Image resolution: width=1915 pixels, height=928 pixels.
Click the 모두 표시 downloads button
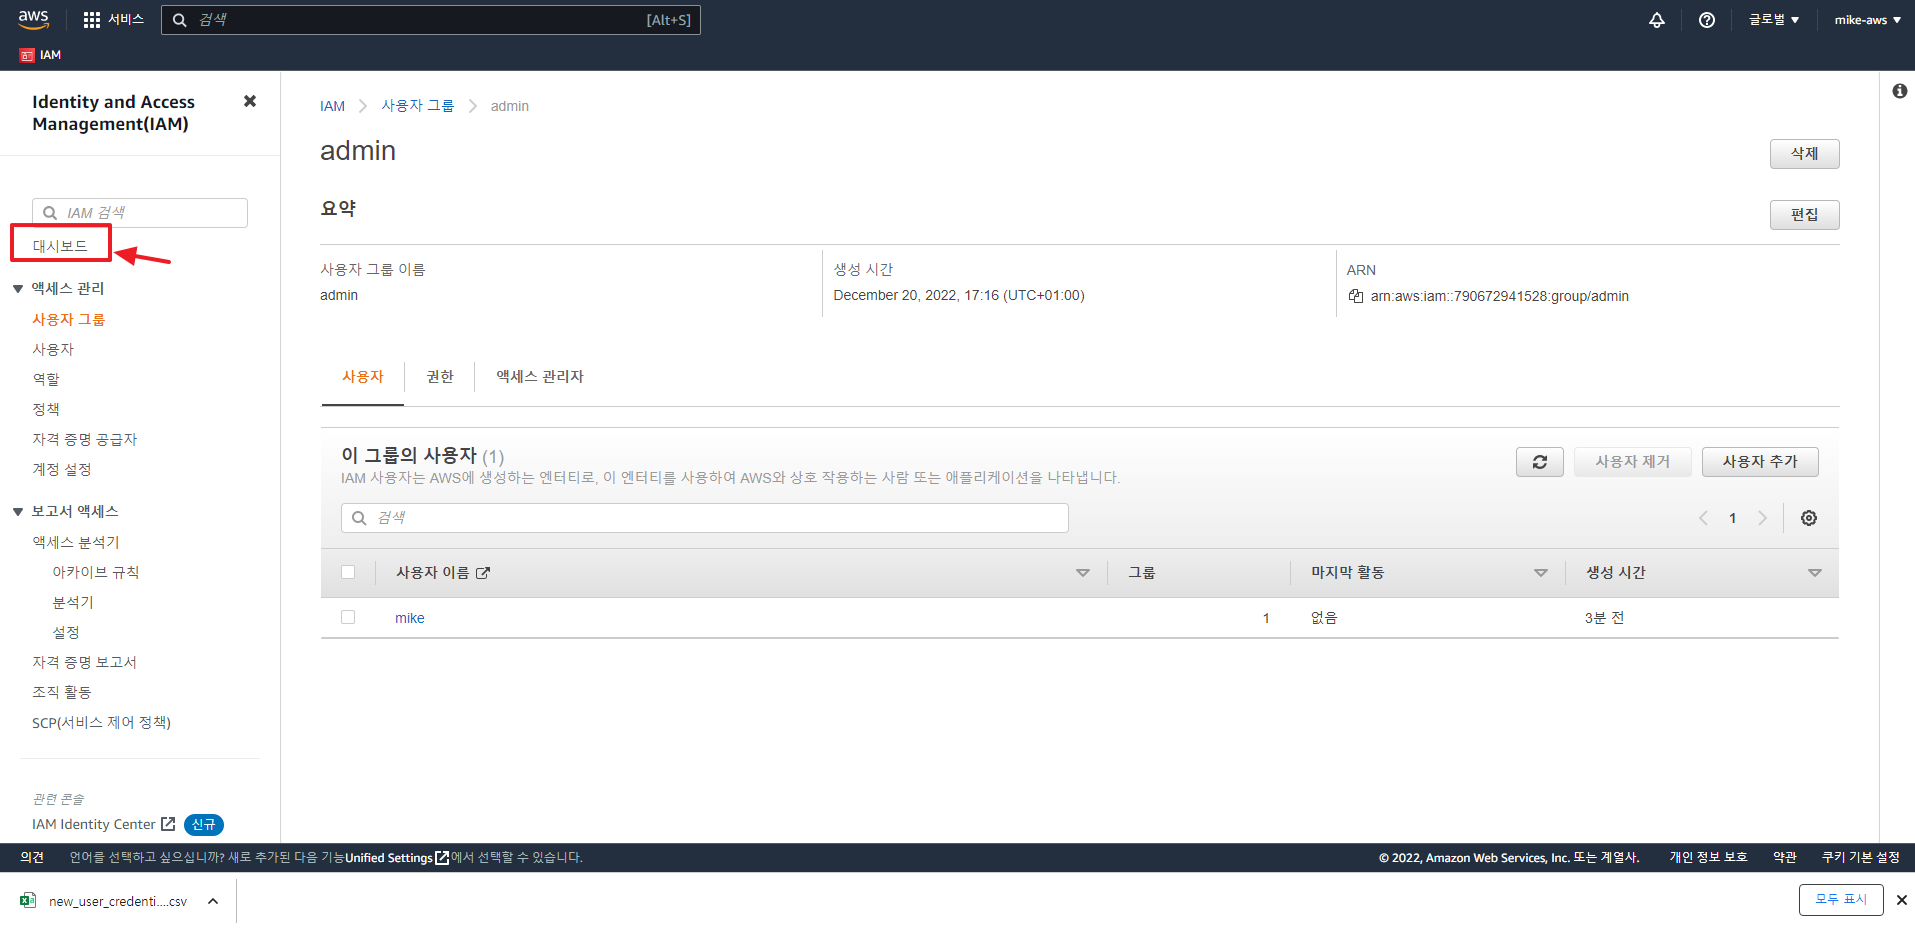1841,900
